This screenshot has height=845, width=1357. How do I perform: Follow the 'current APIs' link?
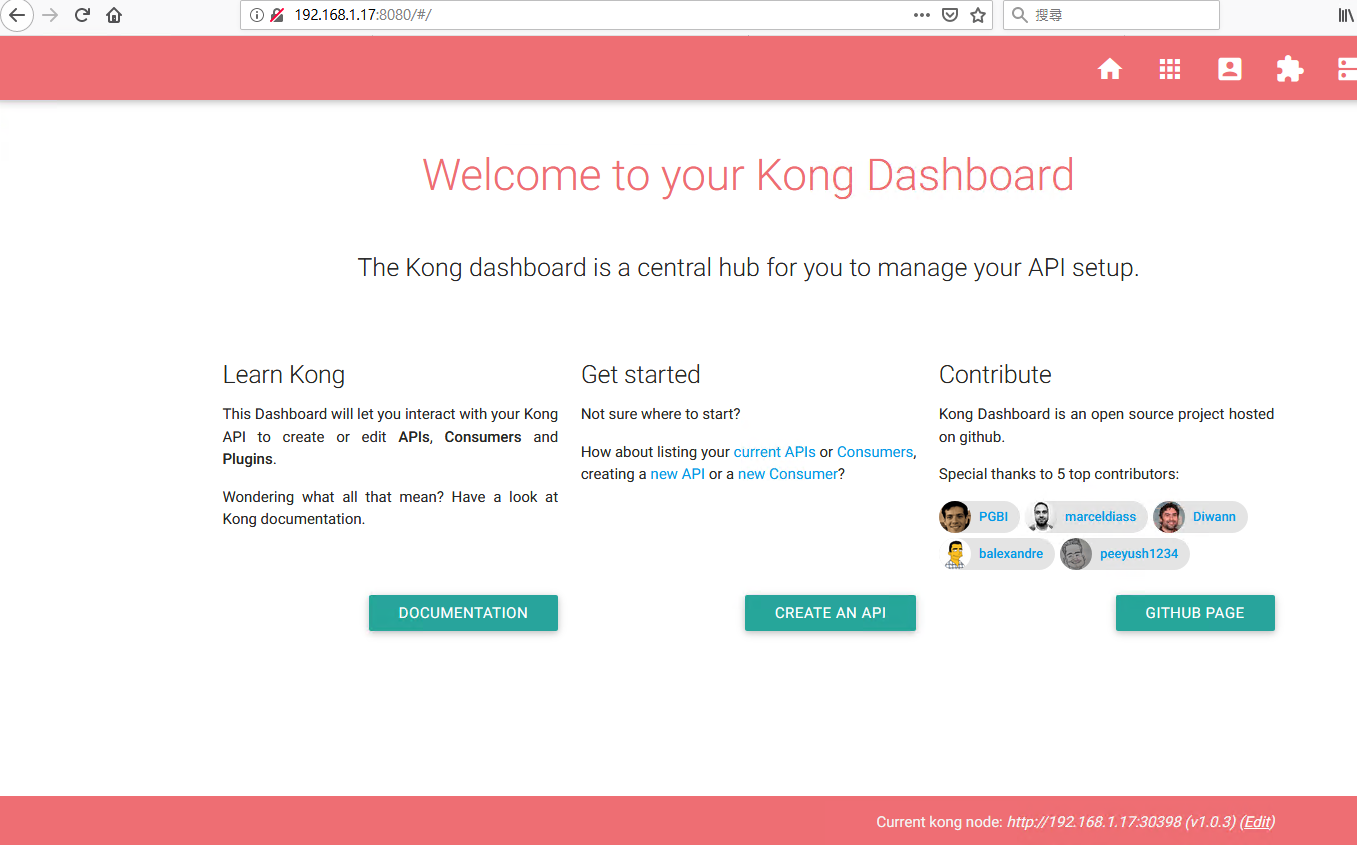[x=775, y=452]
